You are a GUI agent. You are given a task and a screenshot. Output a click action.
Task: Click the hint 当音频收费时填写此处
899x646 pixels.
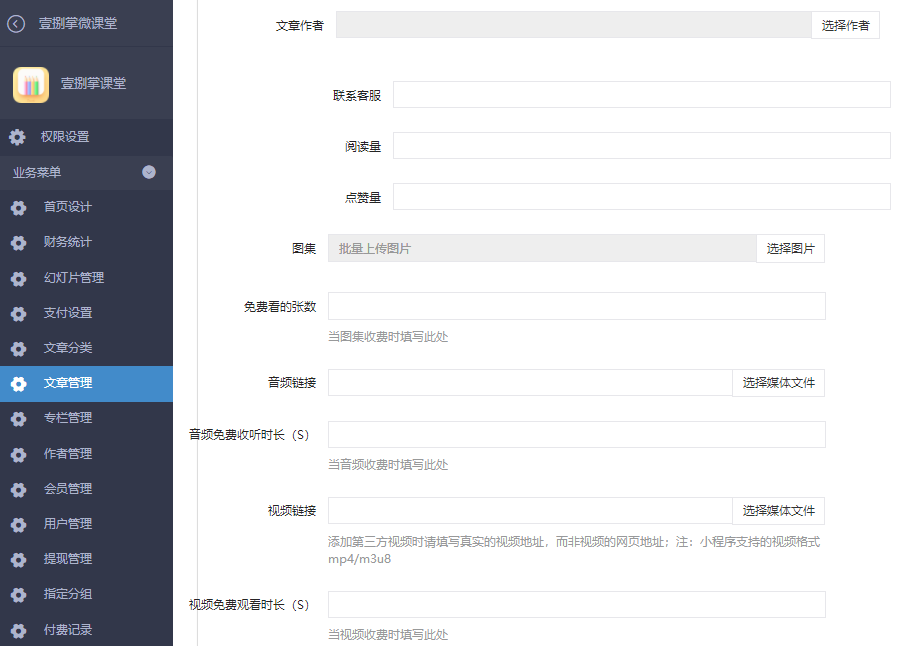click(x=388, y=465)
